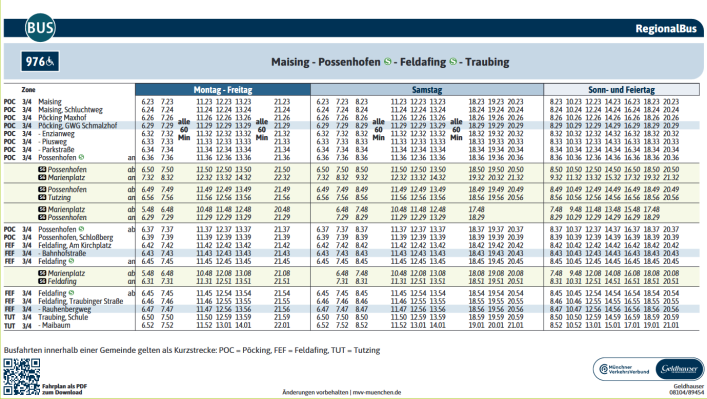Click the stop - Rauhenbergweg
Image resolution: width=707 pixels, height=399 pixels.
(64, 309)
